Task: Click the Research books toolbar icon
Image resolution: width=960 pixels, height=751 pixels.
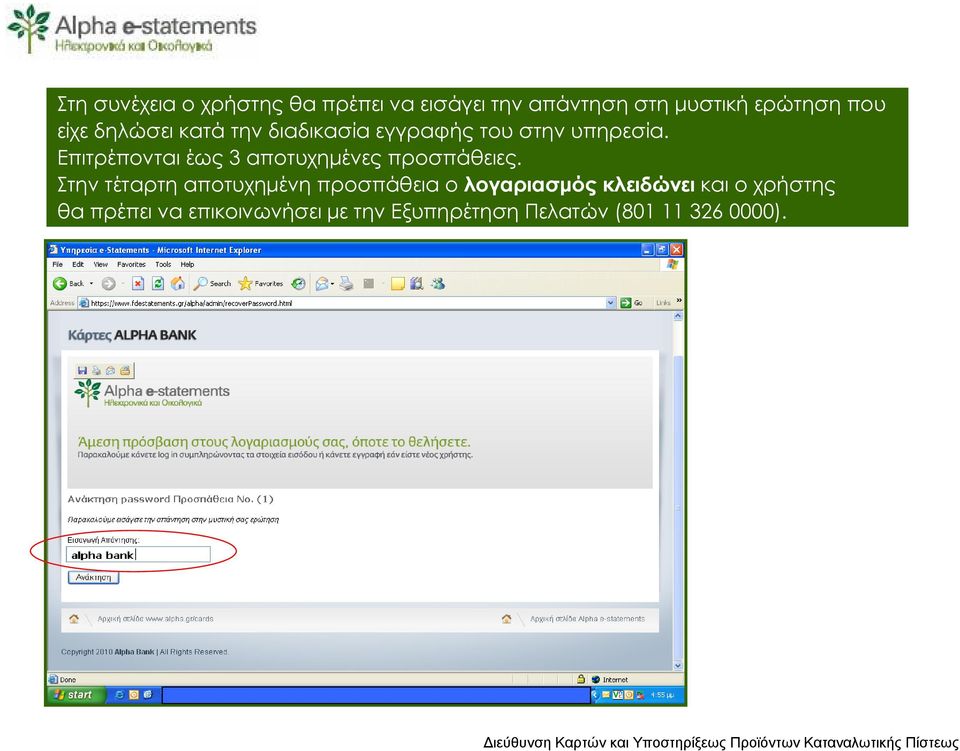Action: pos(417,283)
